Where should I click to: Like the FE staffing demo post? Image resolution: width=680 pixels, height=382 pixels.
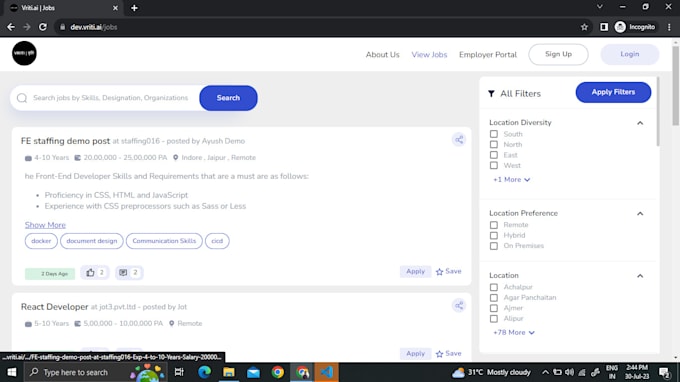coord(95,273)
